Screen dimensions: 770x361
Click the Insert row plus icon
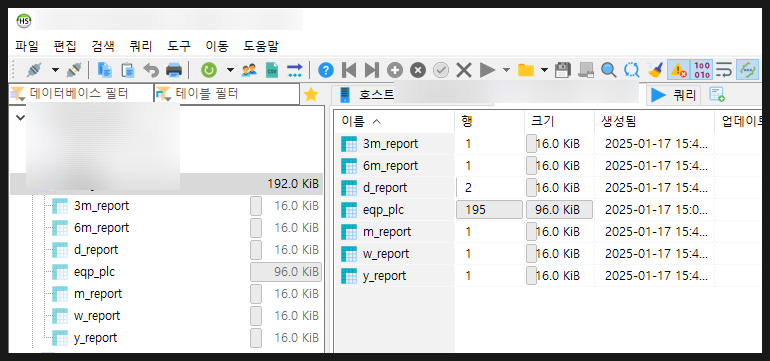coord(395,70)
